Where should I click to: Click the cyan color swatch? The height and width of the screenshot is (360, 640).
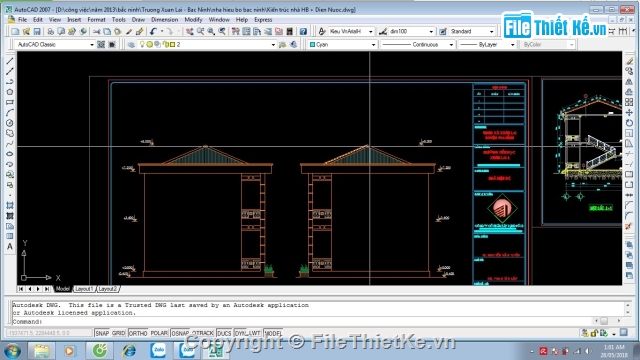pyautogui.click(x=312, y=44)
